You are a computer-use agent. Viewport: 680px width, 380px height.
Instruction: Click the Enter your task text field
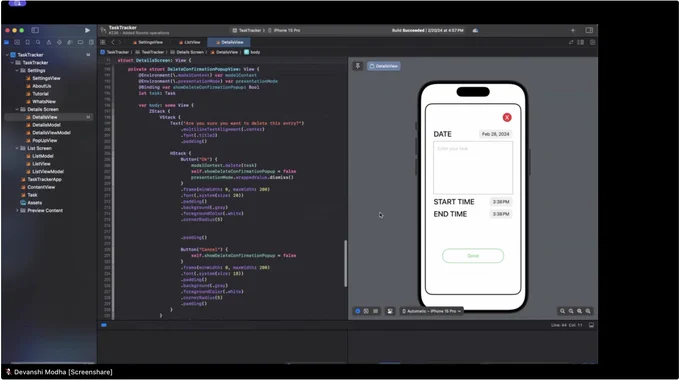tap(473, 167)
